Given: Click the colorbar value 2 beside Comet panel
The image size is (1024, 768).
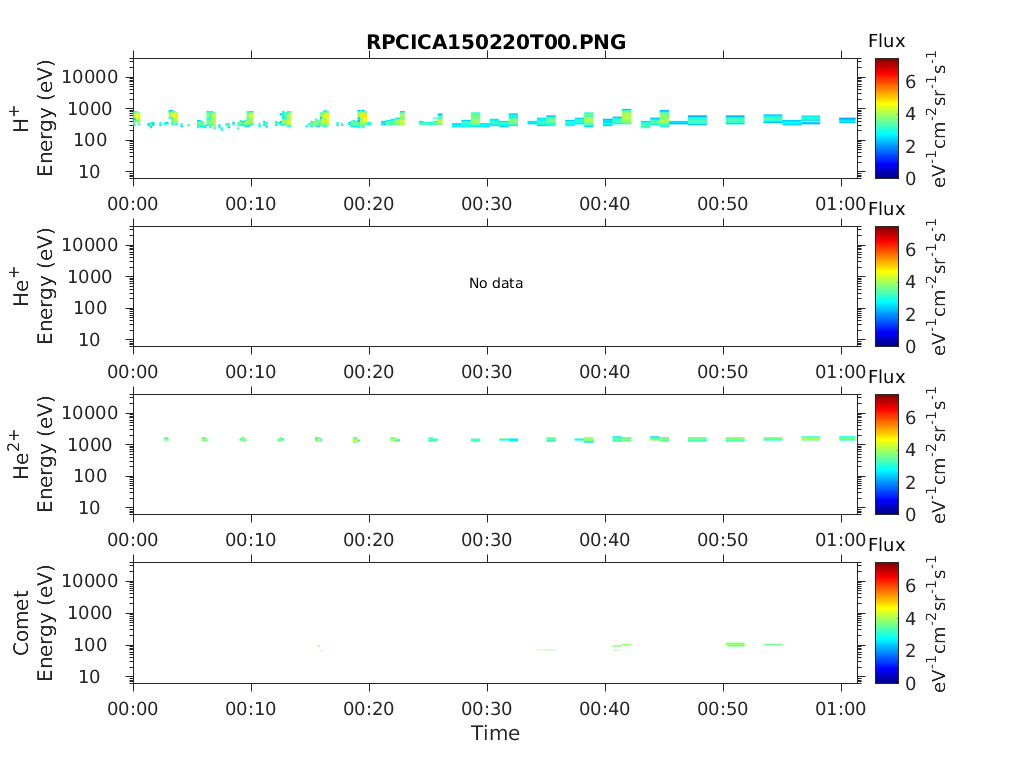Looking at the screenshot, I should pos(910,650).
